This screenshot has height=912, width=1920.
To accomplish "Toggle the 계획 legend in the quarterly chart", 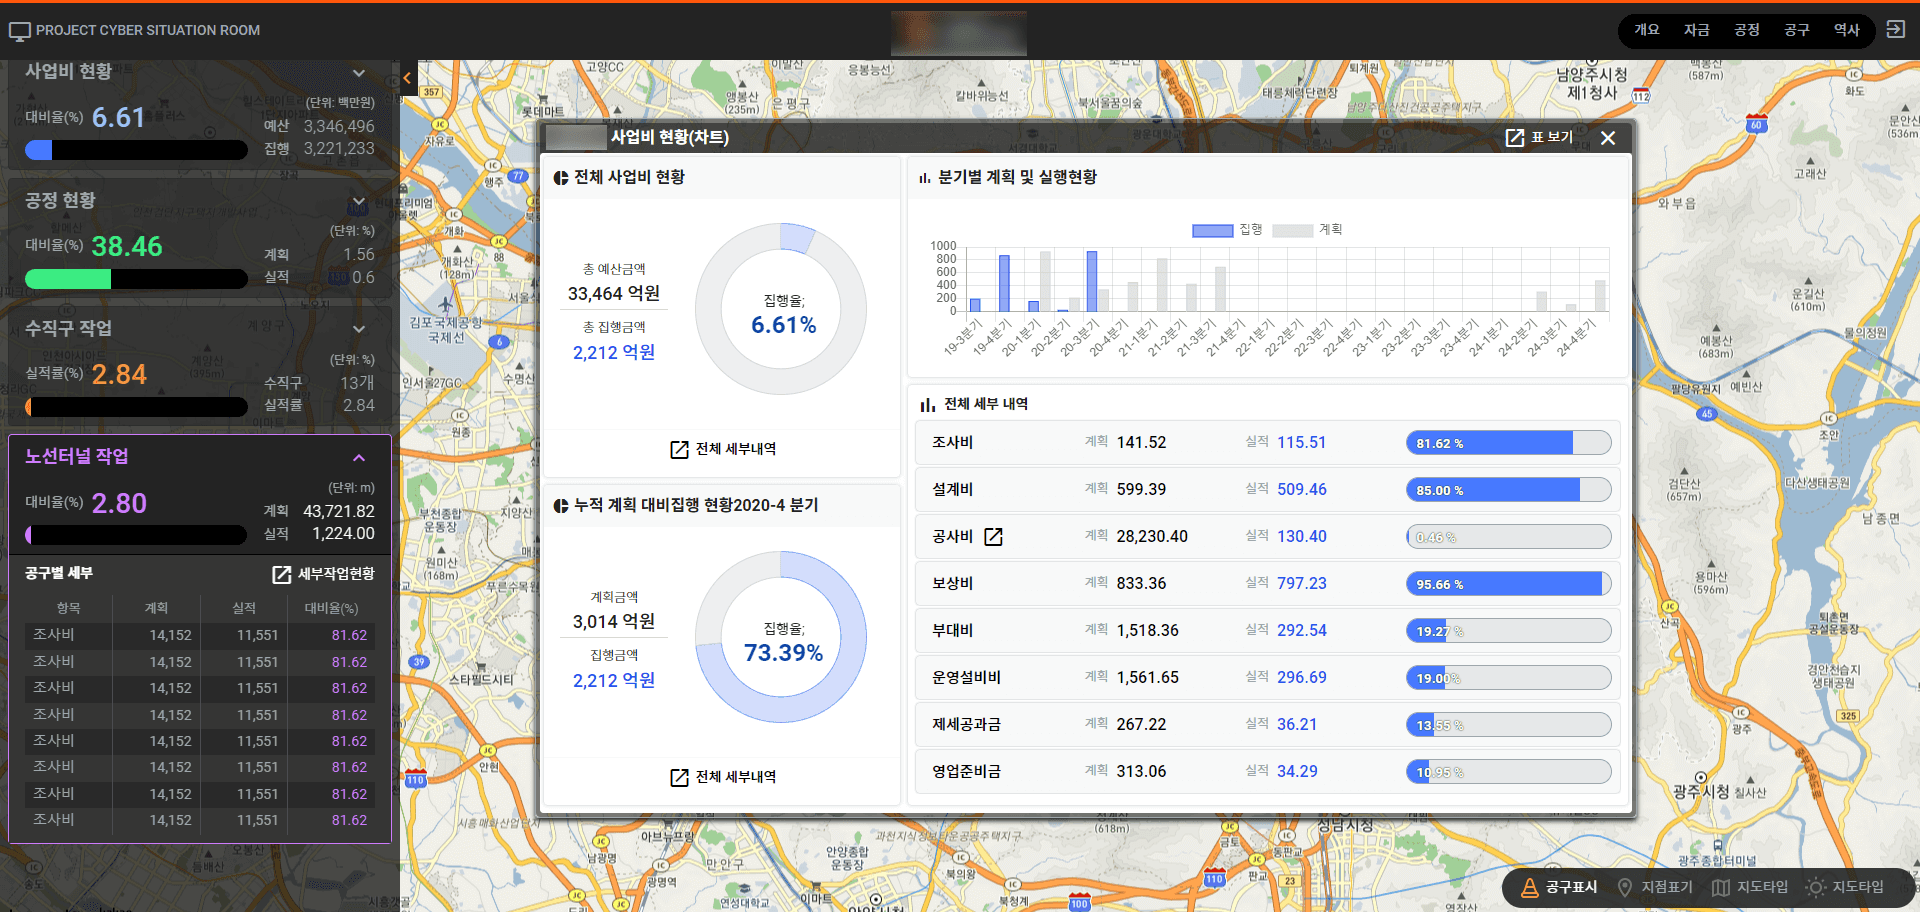I will click(x=1310, y=229).
